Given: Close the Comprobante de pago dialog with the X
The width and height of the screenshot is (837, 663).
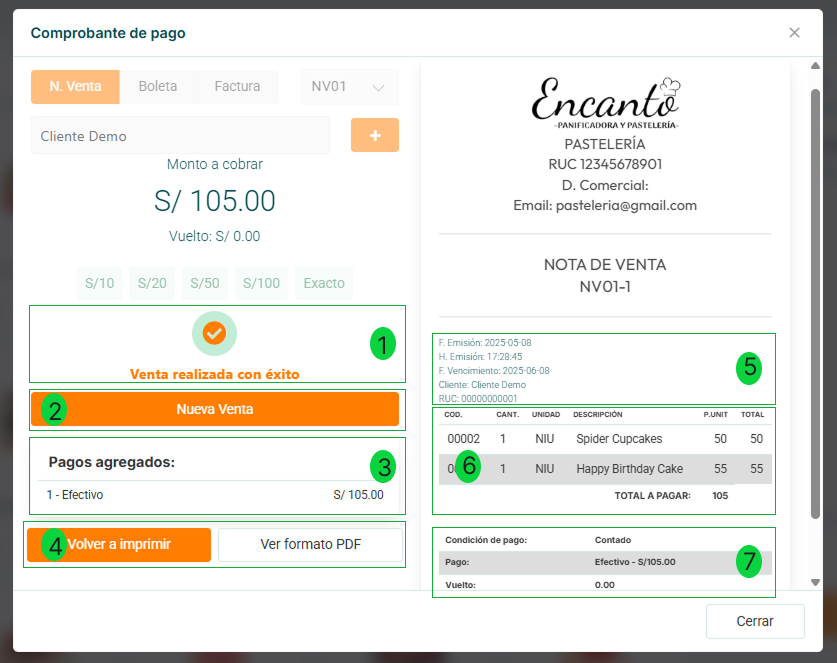Looking at the screenshot, I should [x=794, y=32].
